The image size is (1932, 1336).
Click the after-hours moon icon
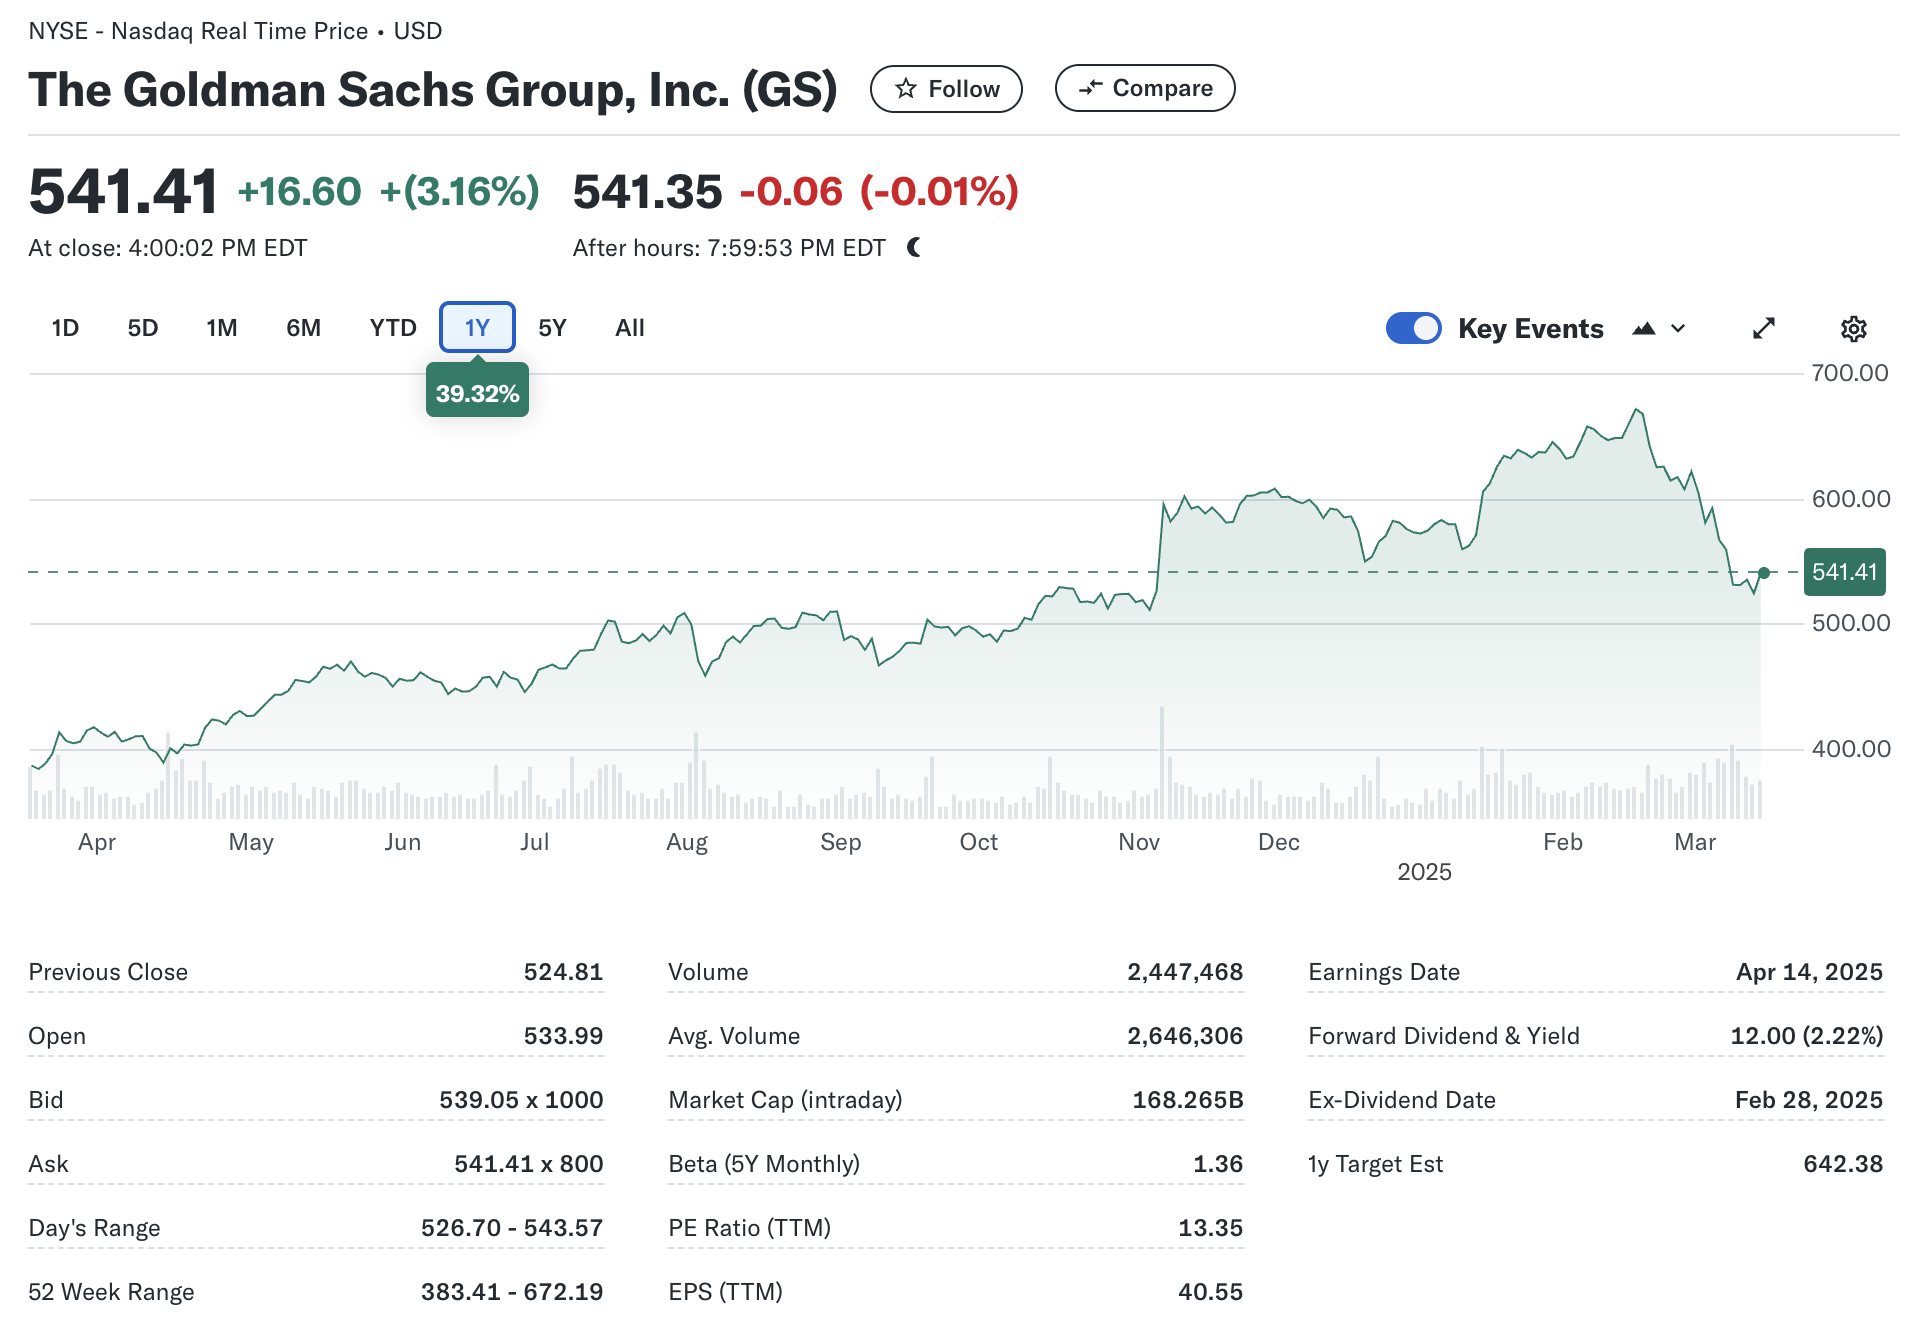[x=914, y=247]
